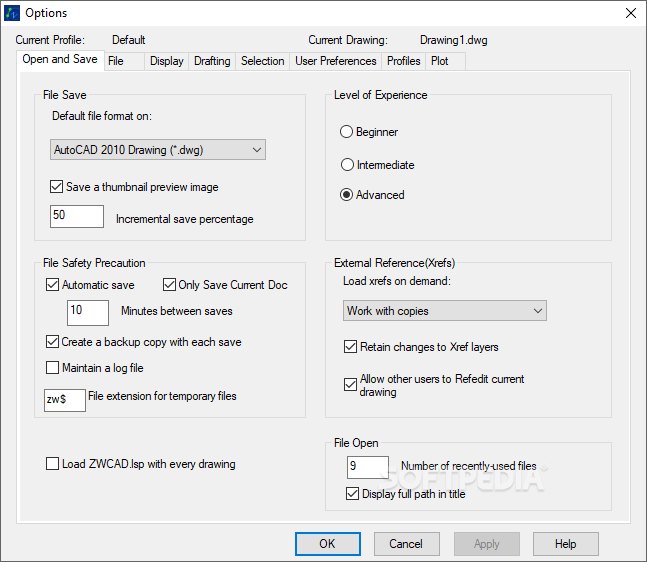Select the Selection tab
Screen dimensions: 647x562
tap(262, 61)
